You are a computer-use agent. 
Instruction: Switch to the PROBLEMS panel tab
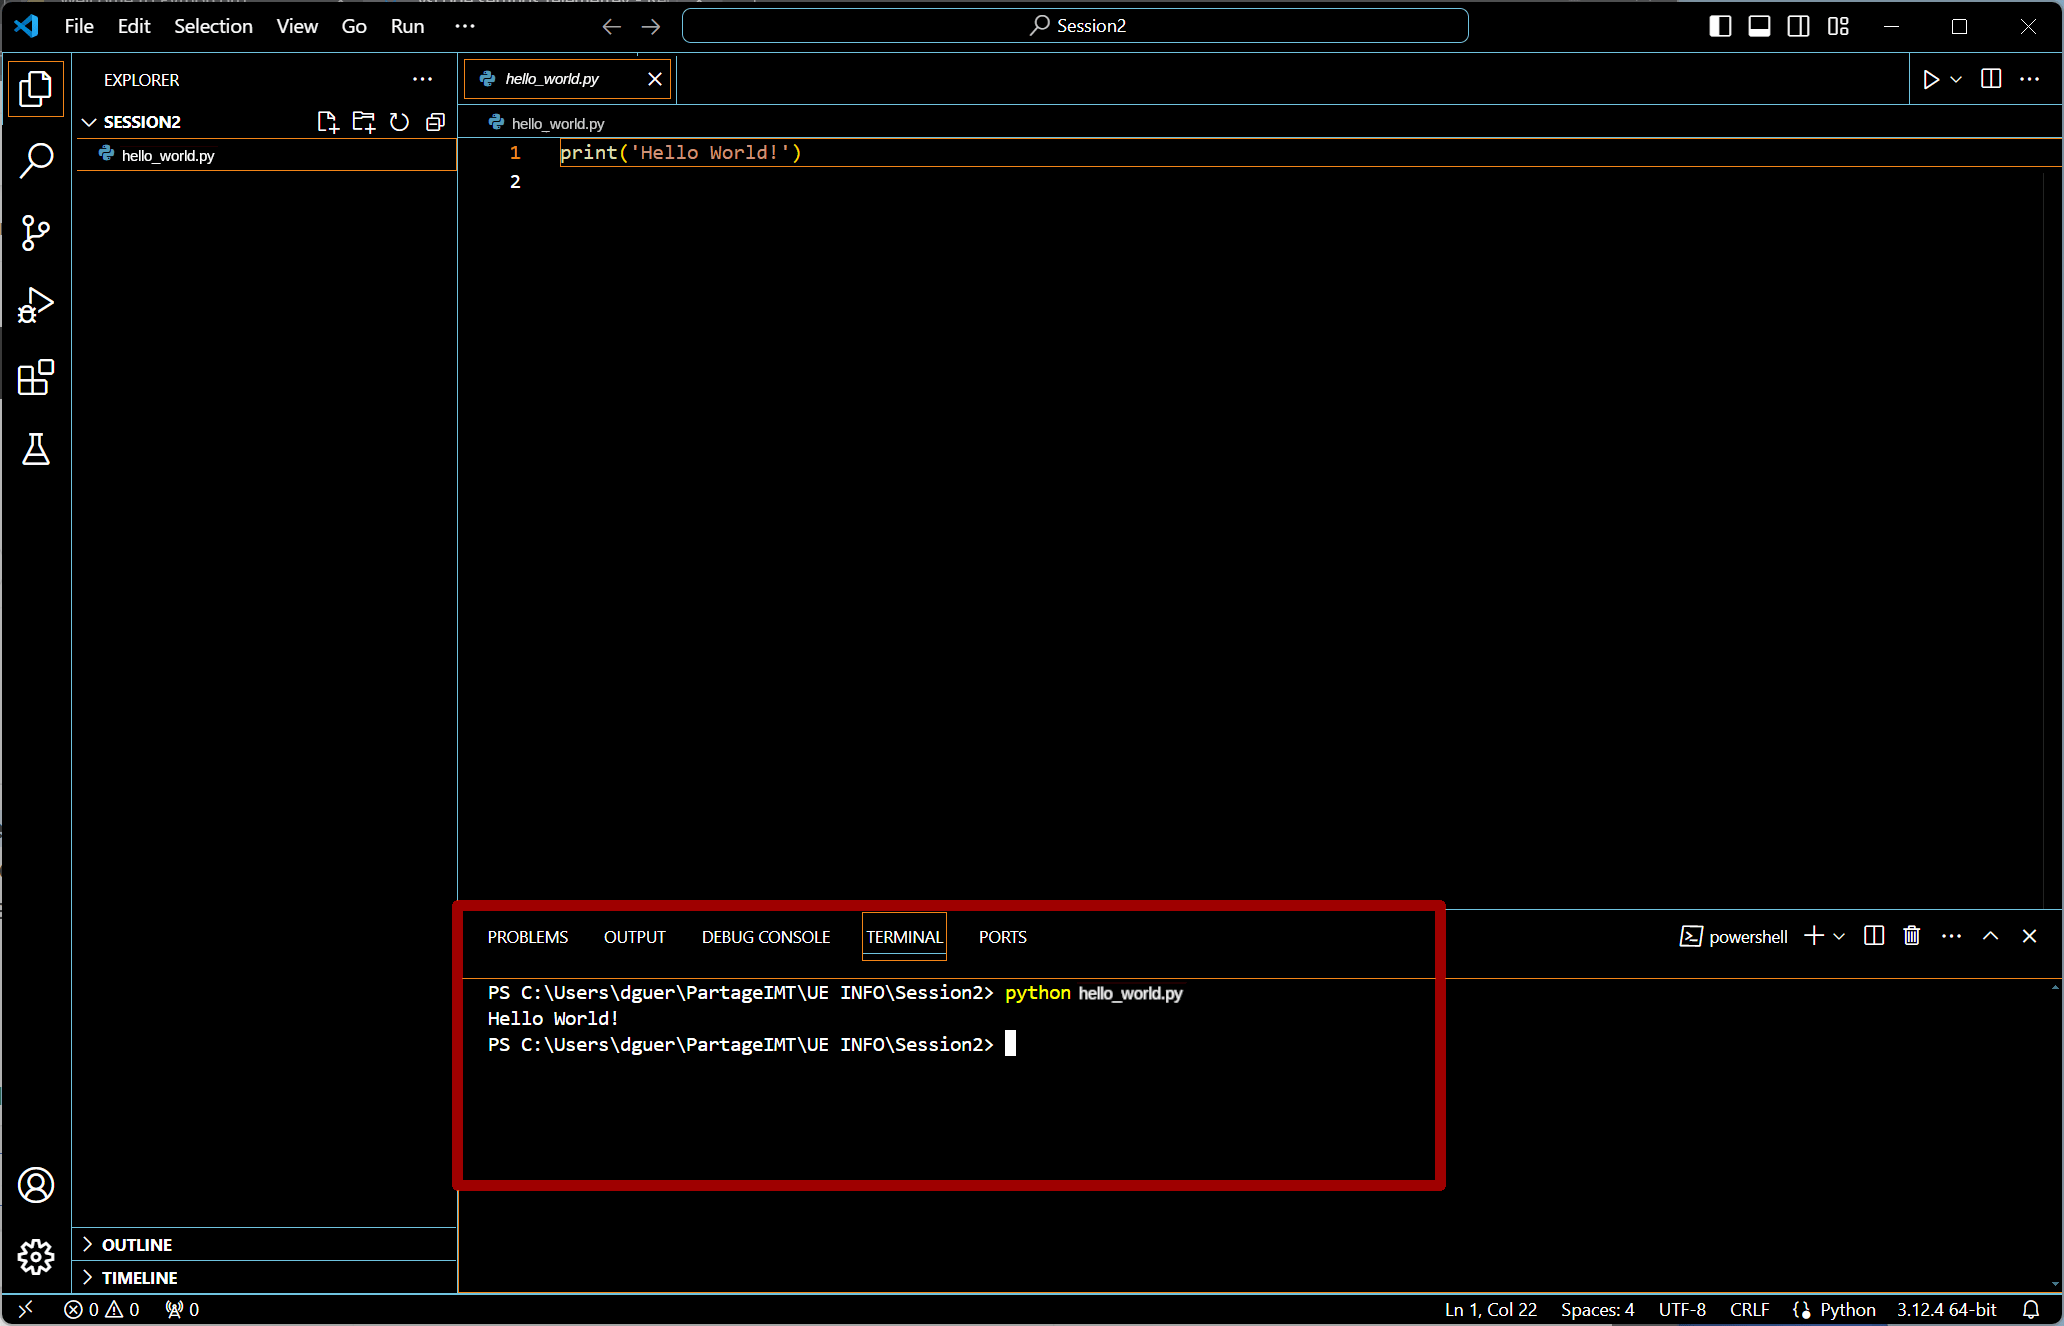point(527,937)
